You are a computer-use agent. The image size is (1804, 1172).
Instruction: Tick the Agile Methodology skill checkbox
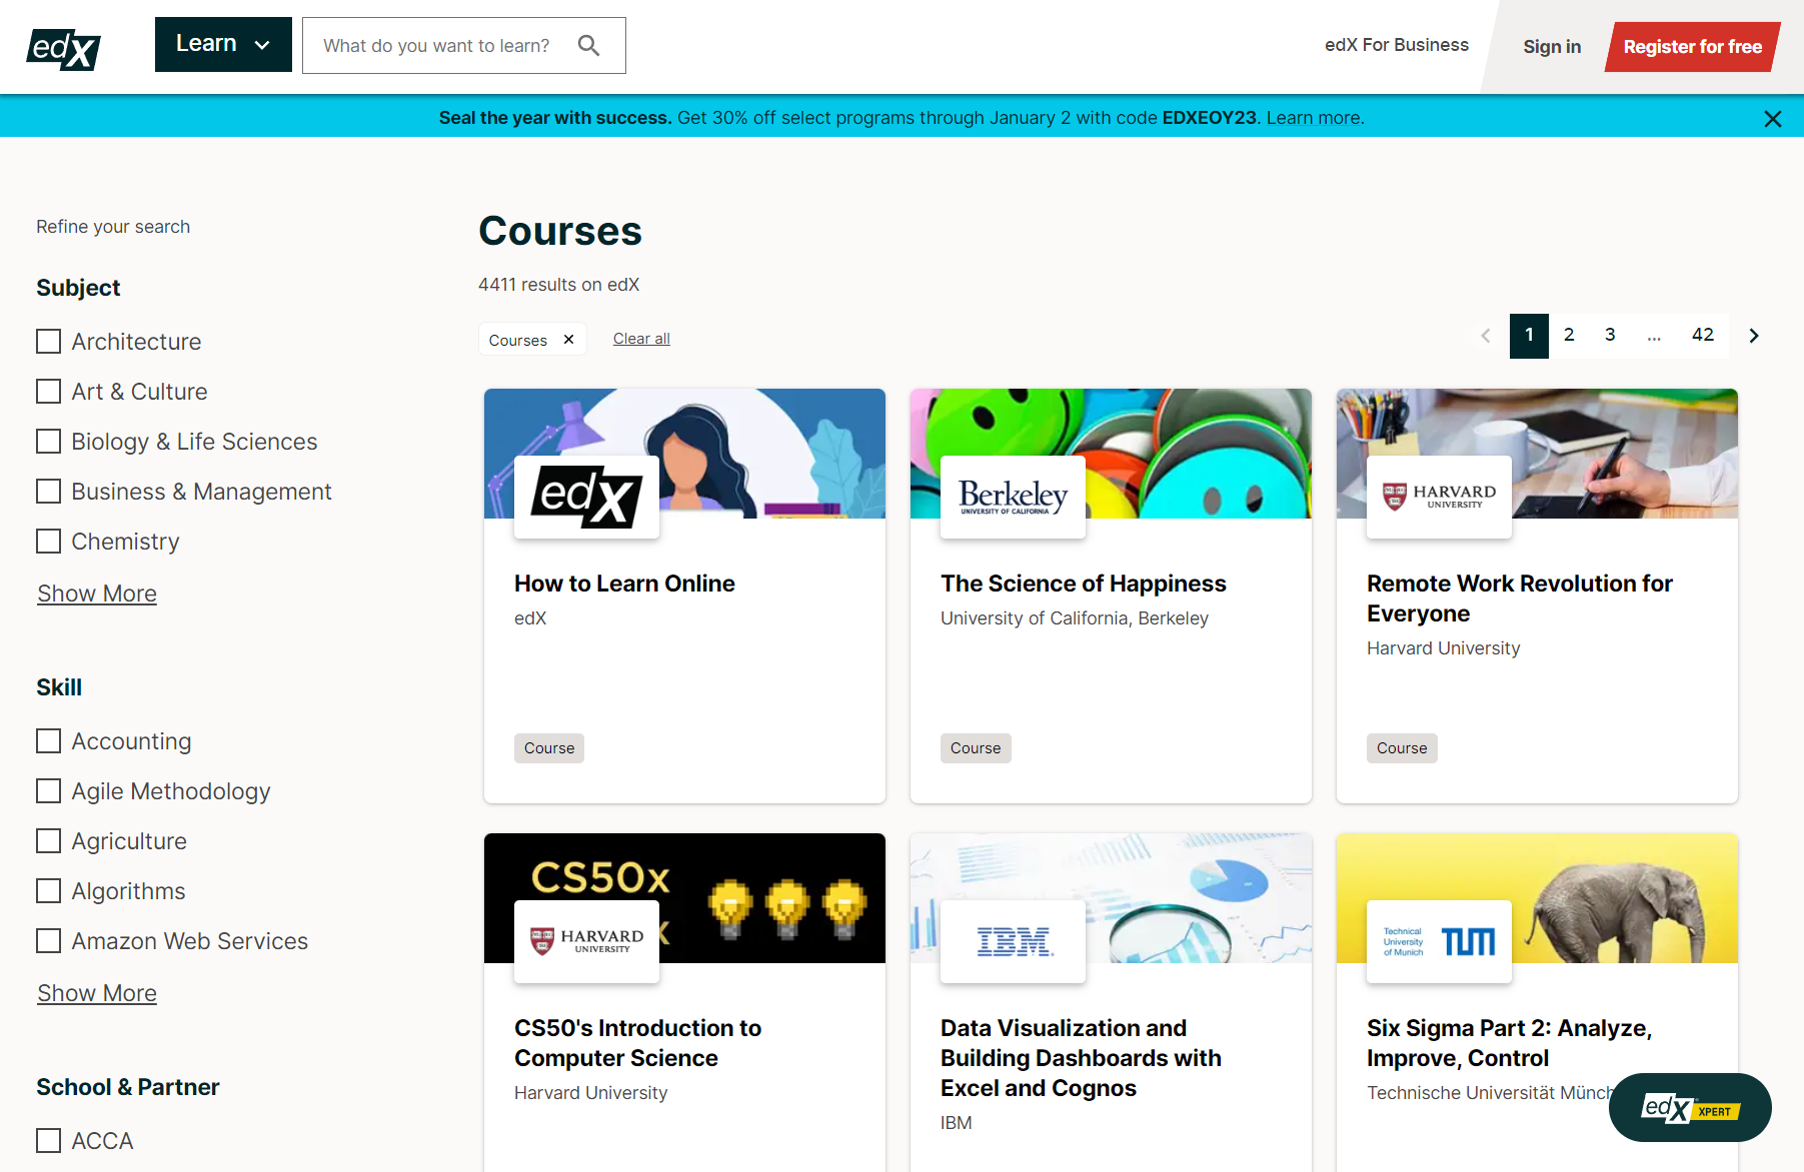(49, 792)
